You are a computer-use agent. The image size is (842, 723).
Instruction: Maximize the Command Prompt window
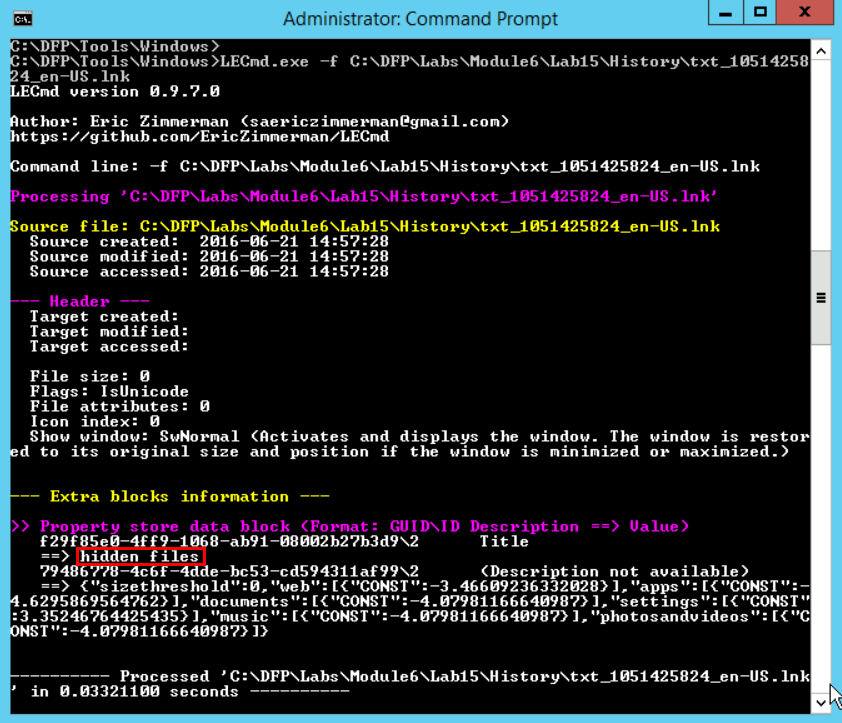coord(761,14)
